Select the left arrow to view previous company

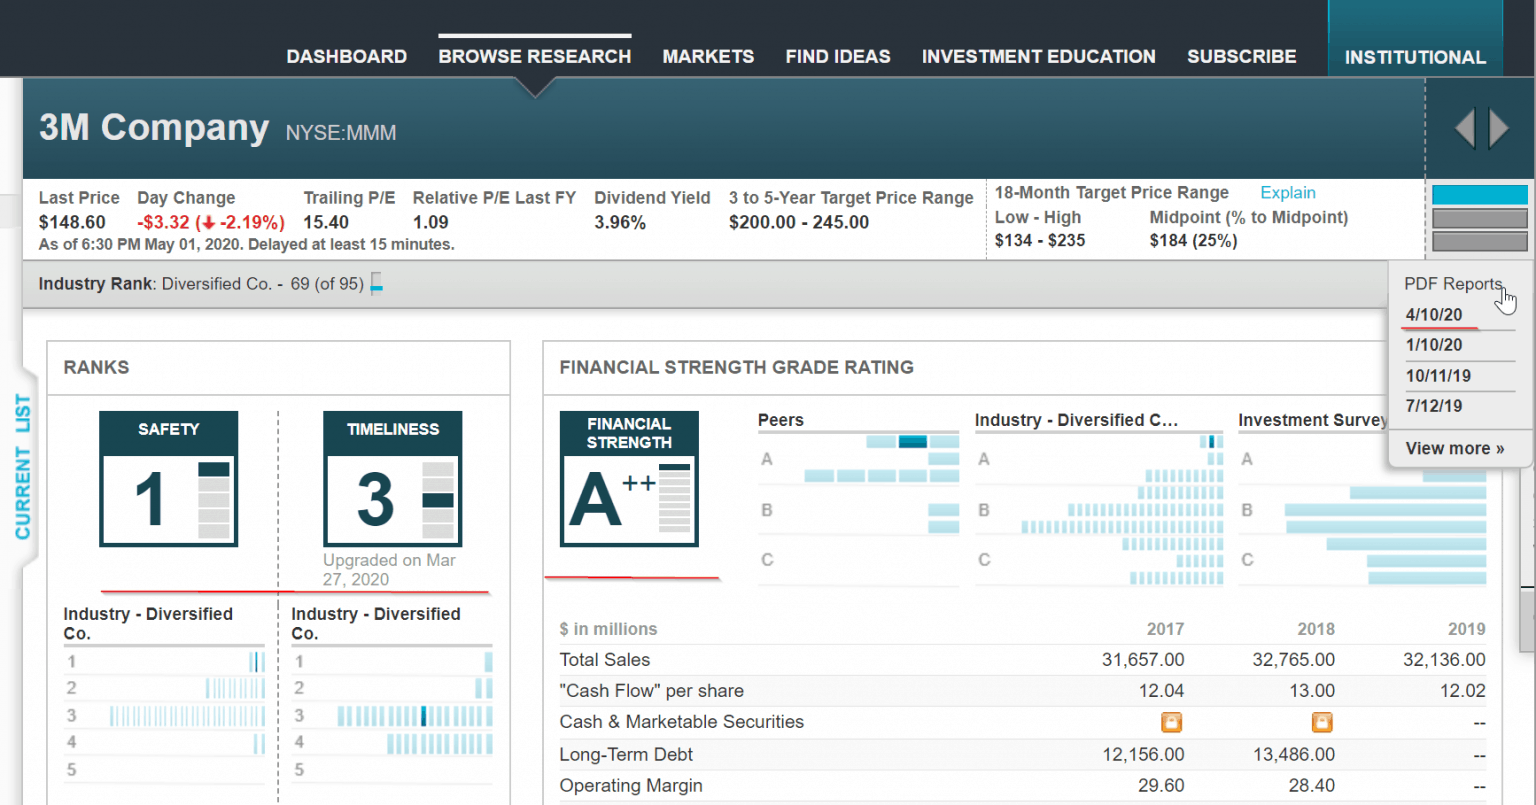click(x=1464, y=128)
